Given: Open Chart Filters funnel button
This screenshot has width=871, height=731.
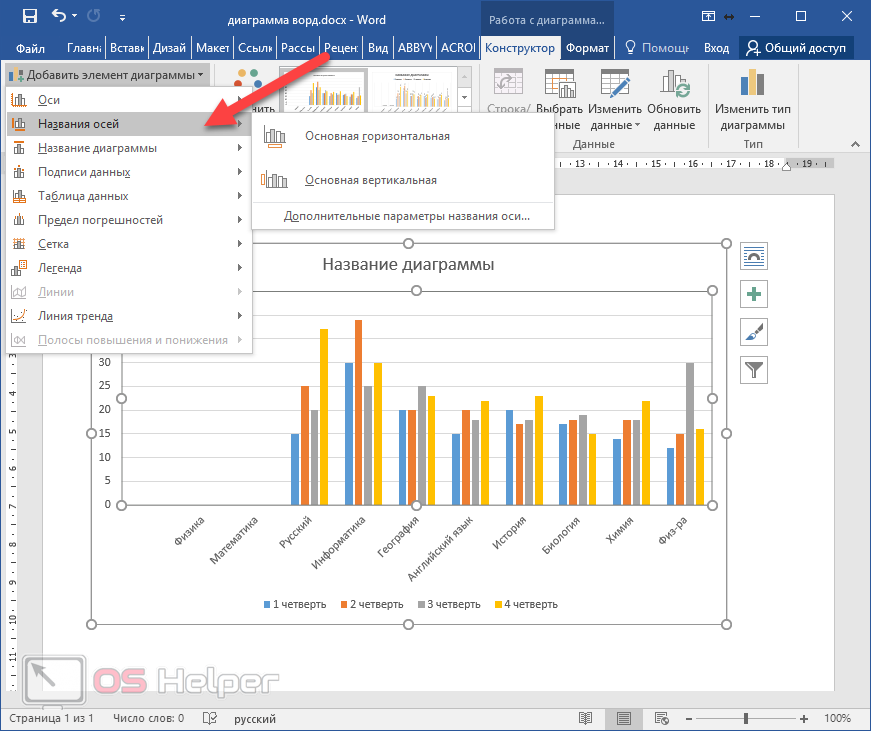Looking at the screenshot, I should (x=753, y=369).
